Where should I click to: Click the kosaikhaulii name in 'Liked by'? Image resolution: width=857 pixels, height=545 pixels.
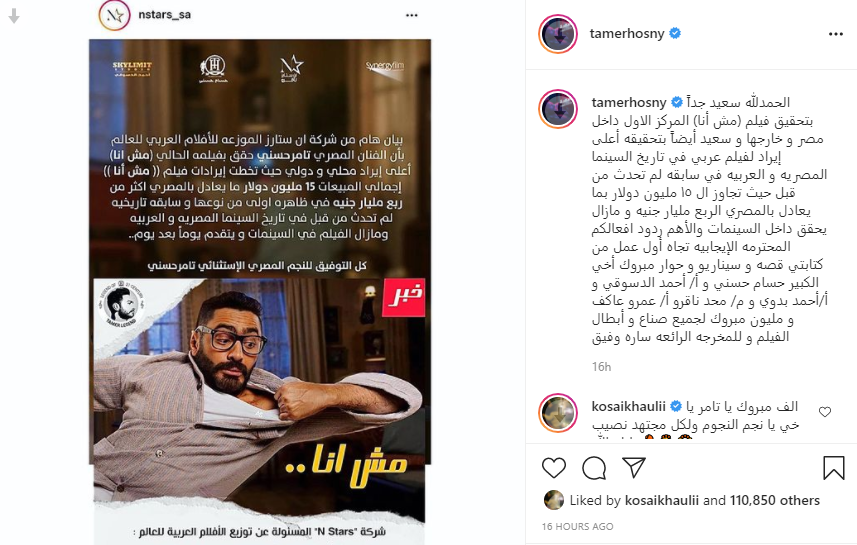tap(661, 500)
